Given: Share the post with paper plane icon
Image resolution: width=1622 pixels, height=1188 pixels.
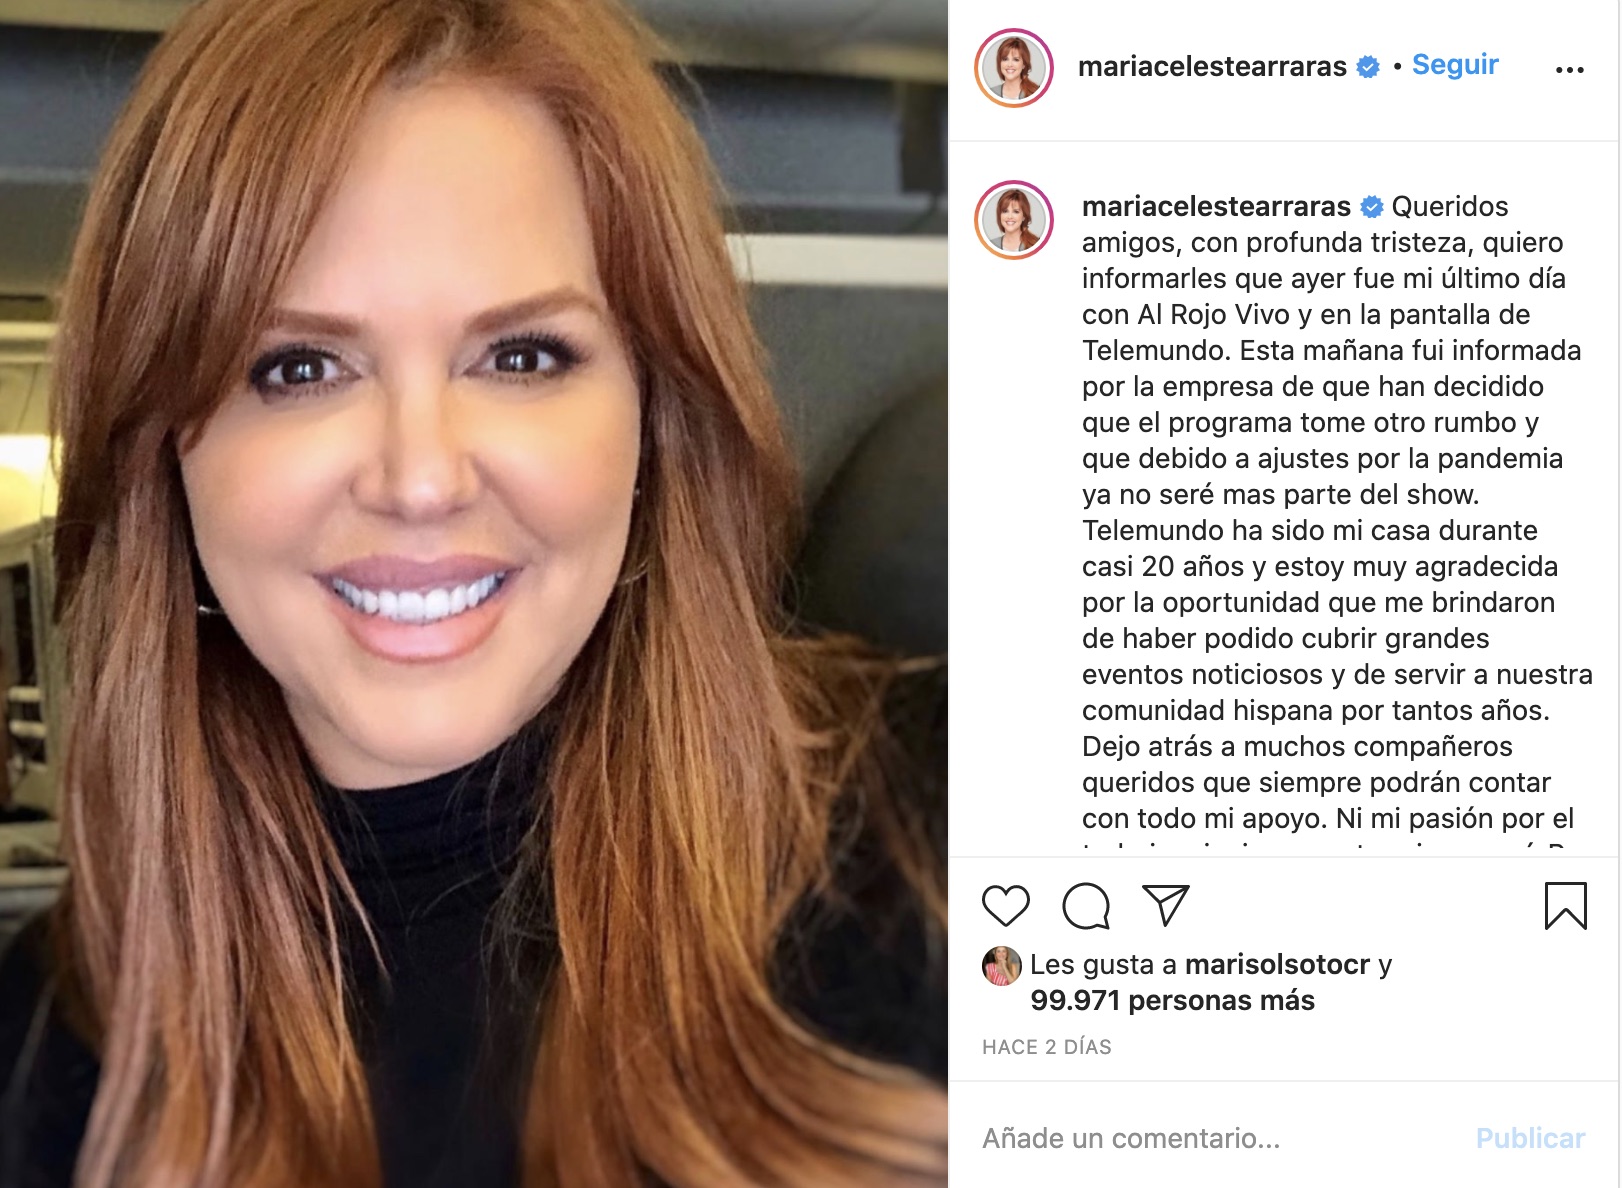Looking at the screenshot, I should [x=1165, y=905].
